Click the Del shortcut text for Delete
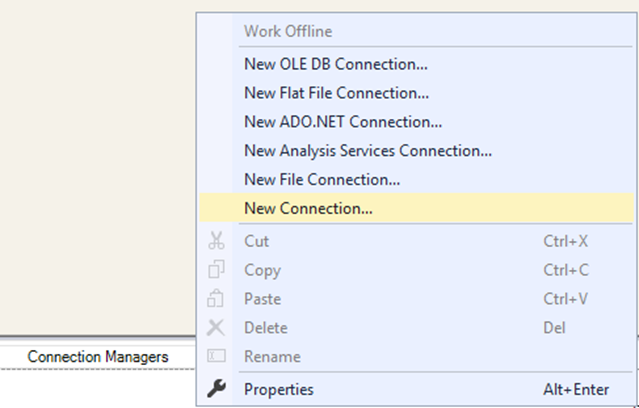This screenshot has width=639, height=408. point(555,328)
